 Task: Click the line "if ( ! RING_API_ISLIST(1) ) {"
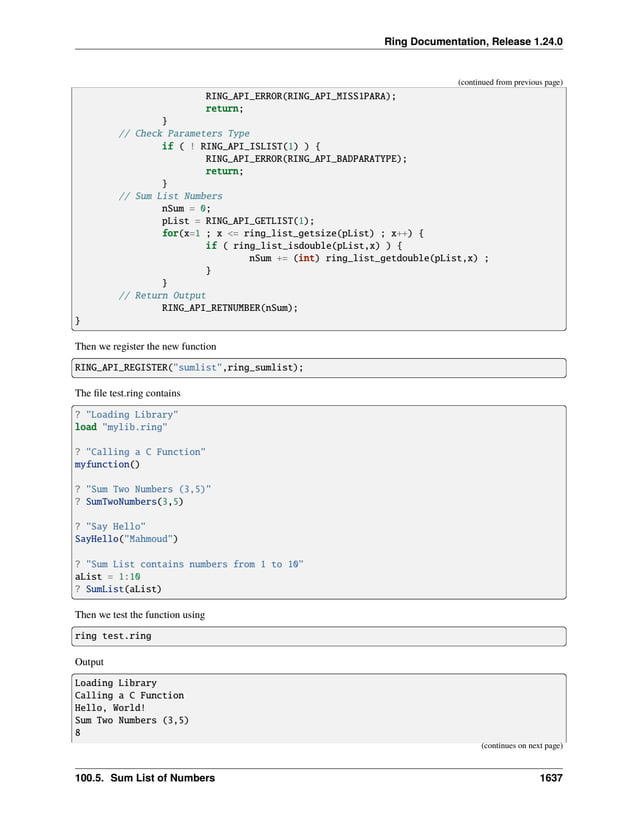point(241,146)
